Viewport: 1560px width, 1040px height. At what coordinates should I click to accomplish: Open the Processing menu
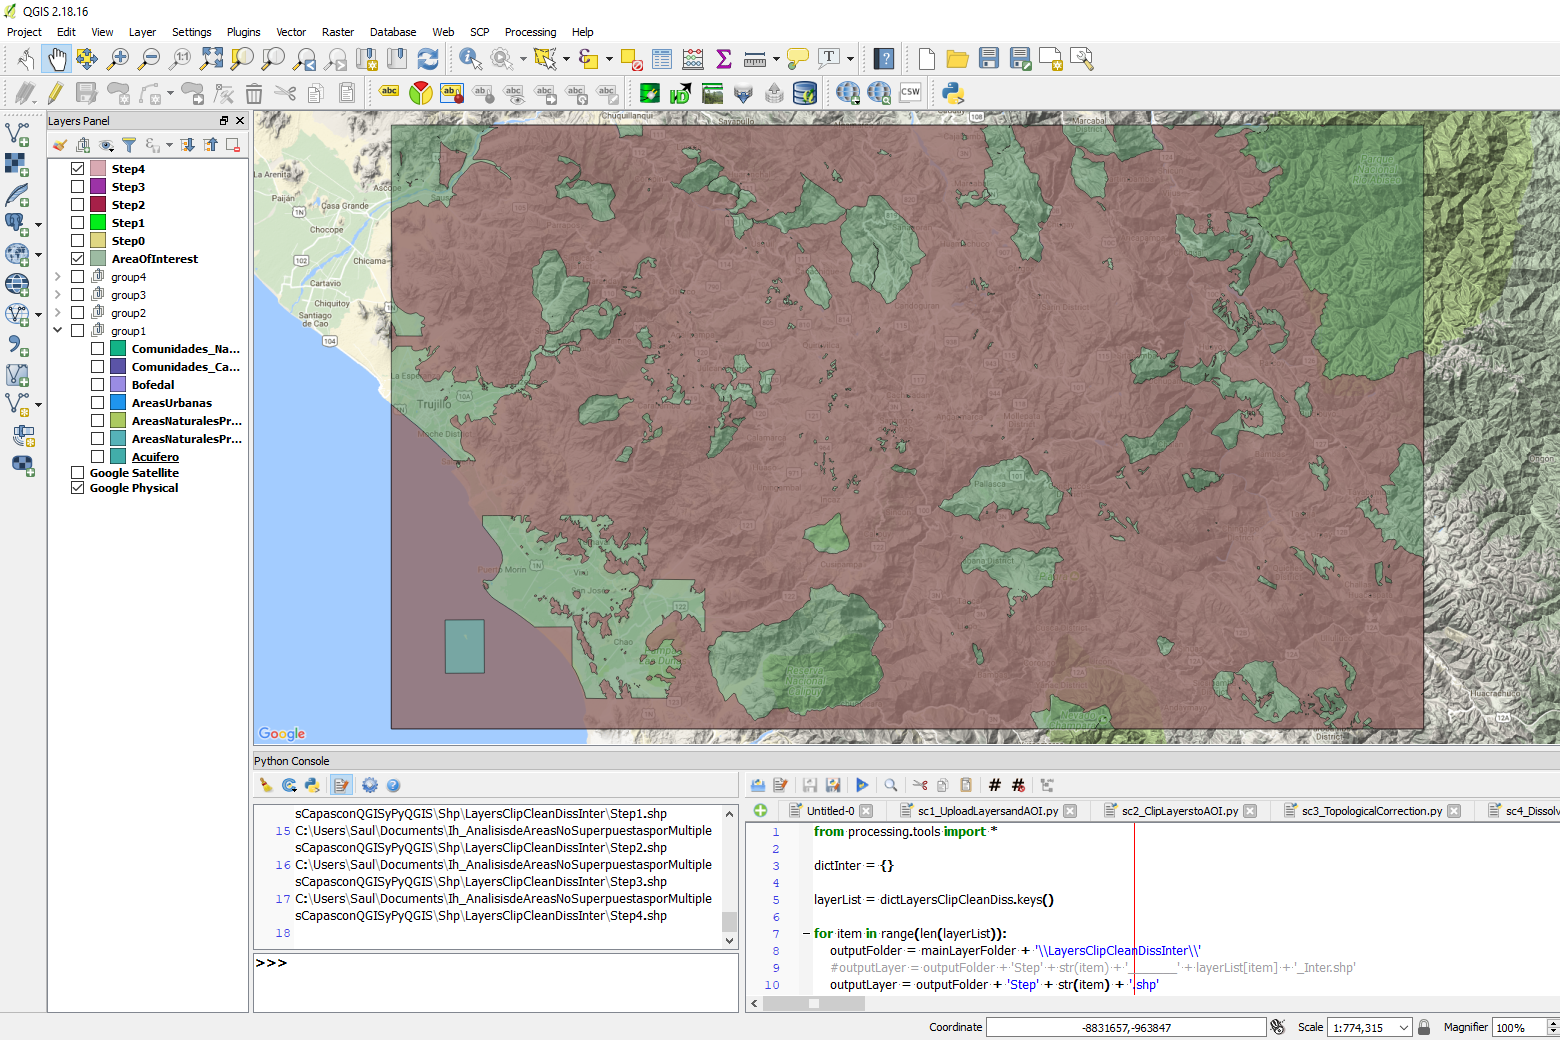[x=530, y=32]
